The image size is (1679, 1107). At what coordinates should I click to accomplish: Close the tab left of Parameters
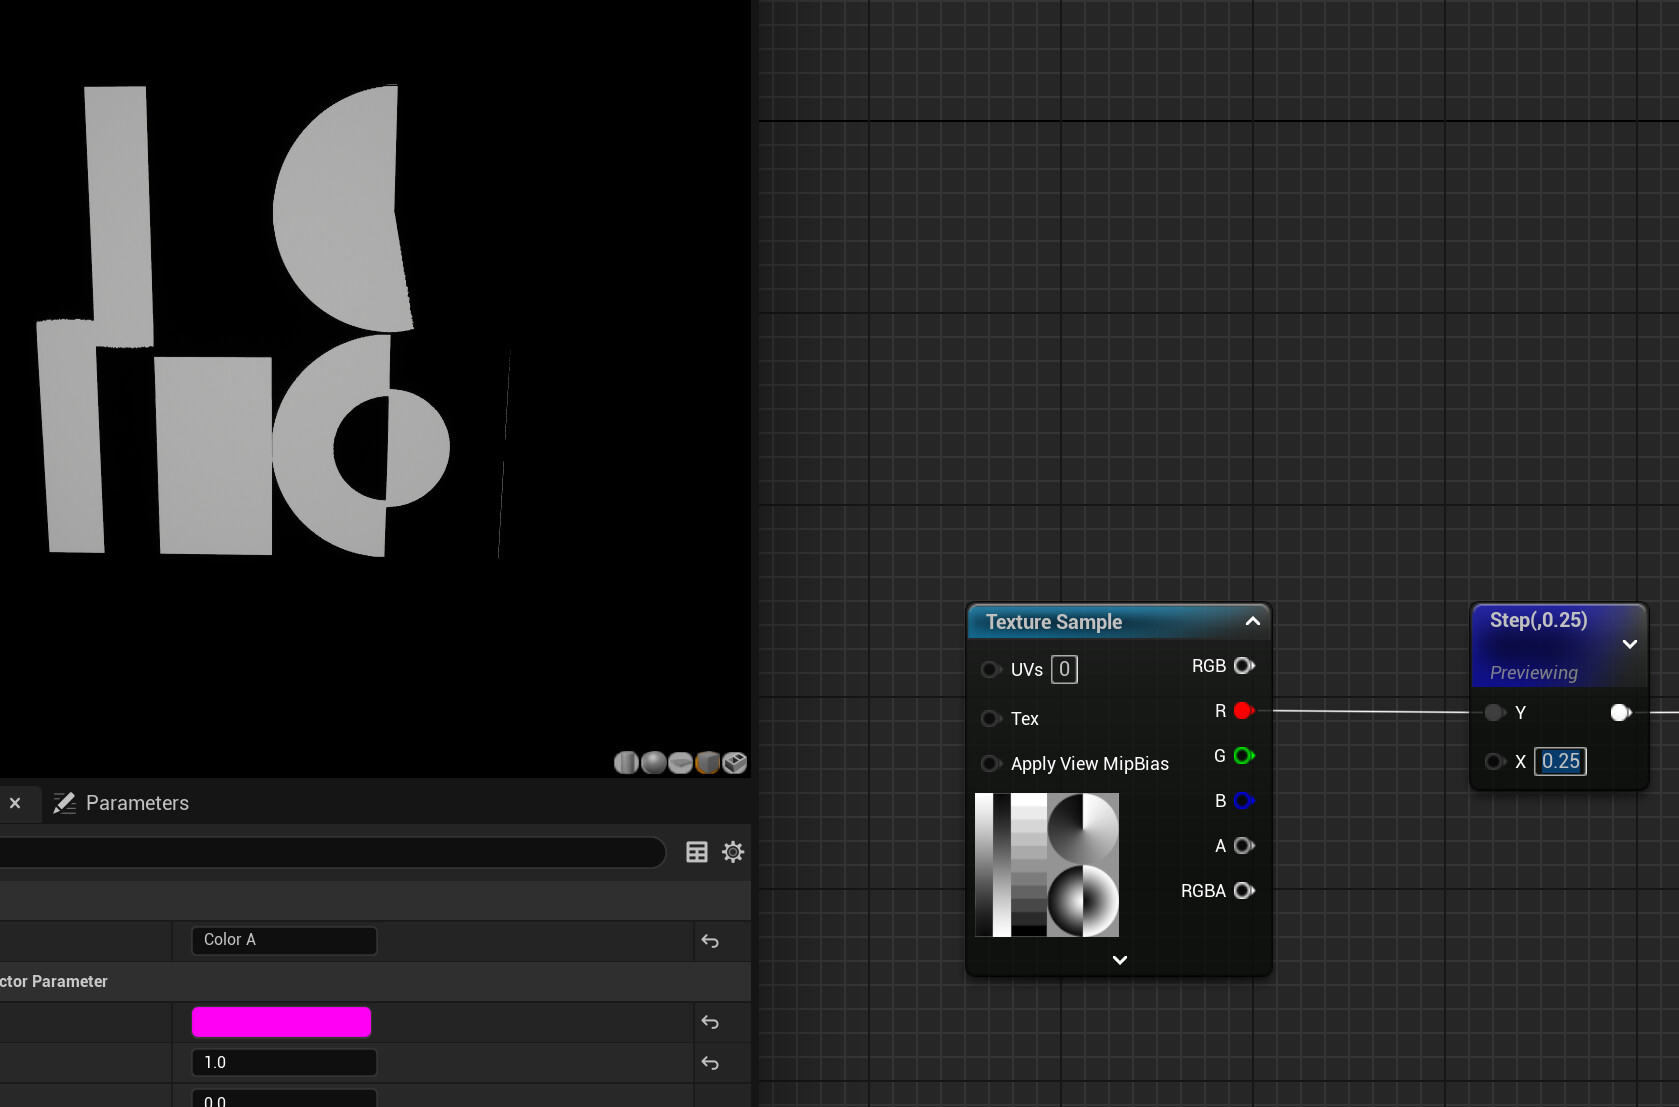(x=15, y=803)
